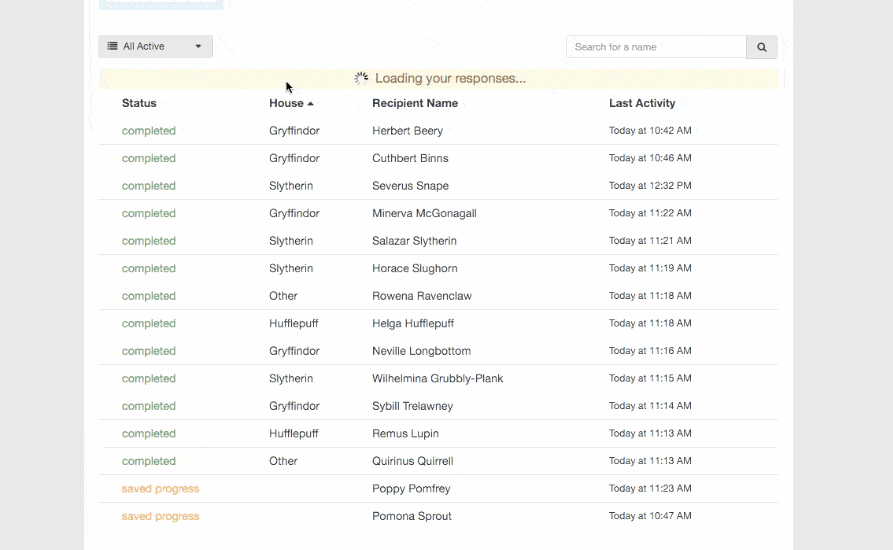Click the House sort arrow indicator
Image resolution: width=893 pixels, height=550 pixels.
pos(310,104)
